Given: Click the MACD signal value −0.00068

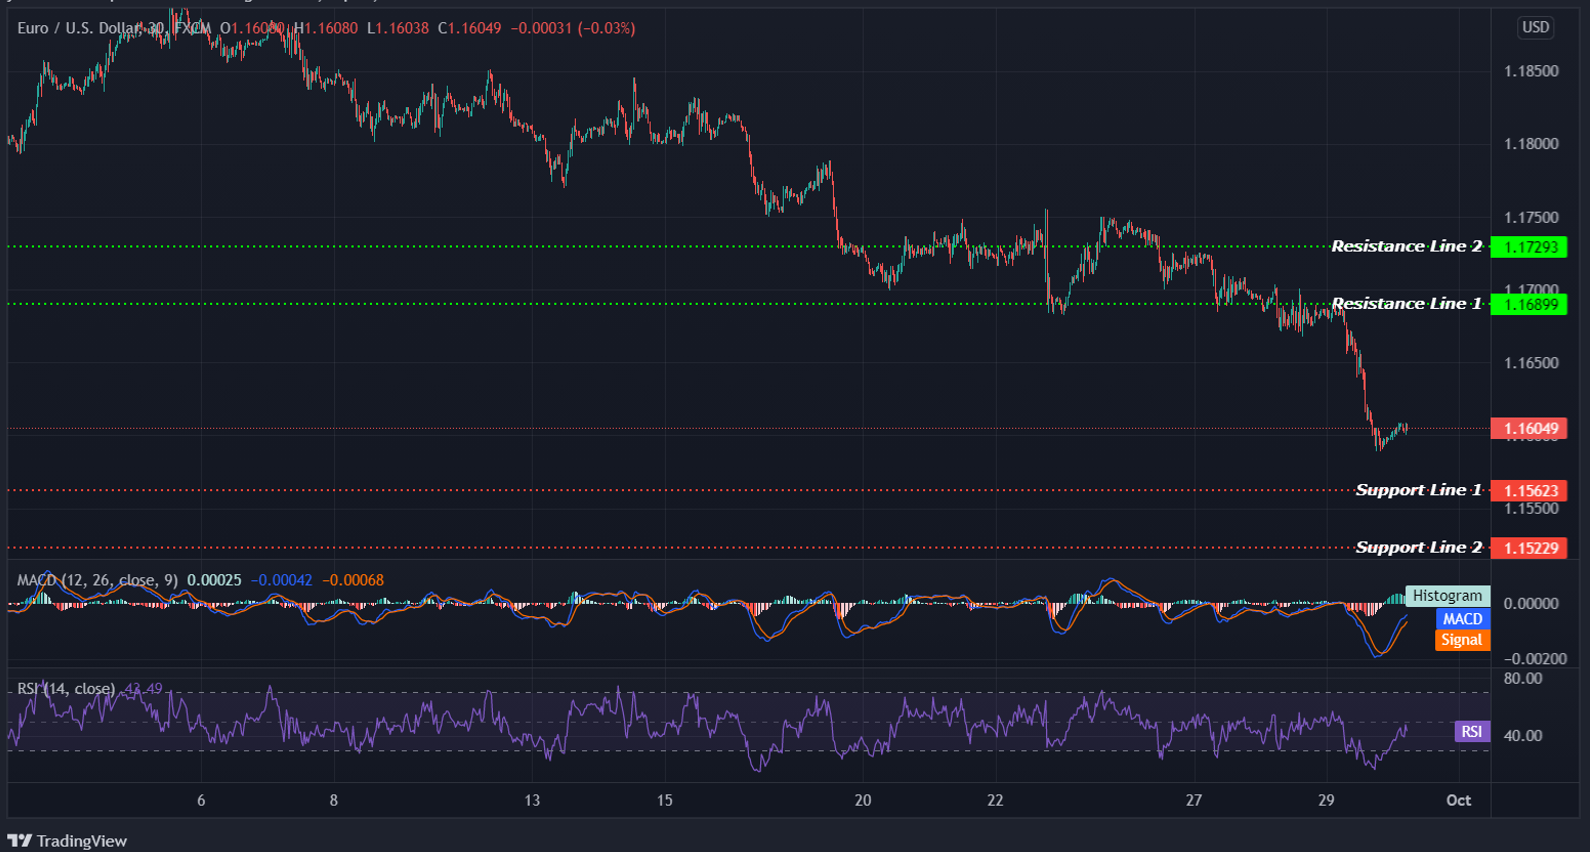Looking at the screenshot, I should pyautogui.click(x=353, y=580).
